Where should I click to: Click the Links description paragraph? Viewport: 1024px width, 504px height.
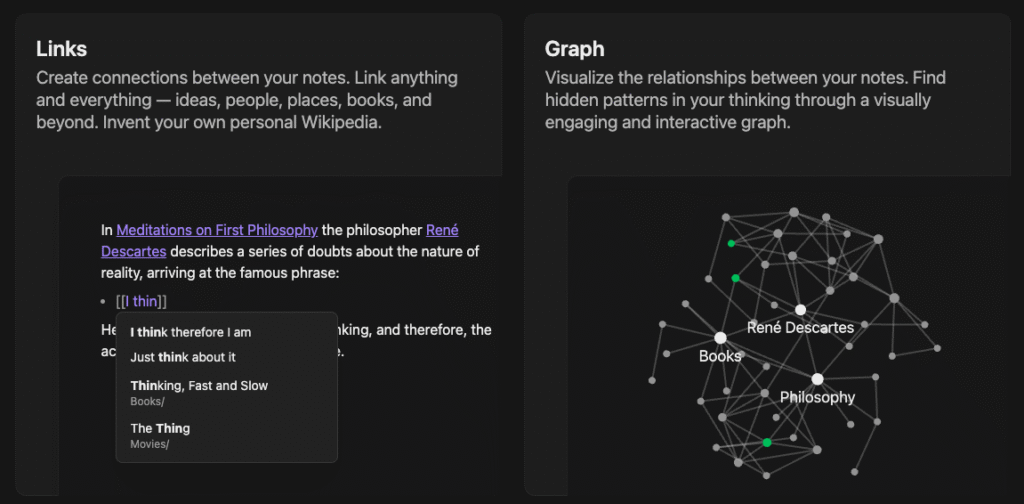[247, 101]
